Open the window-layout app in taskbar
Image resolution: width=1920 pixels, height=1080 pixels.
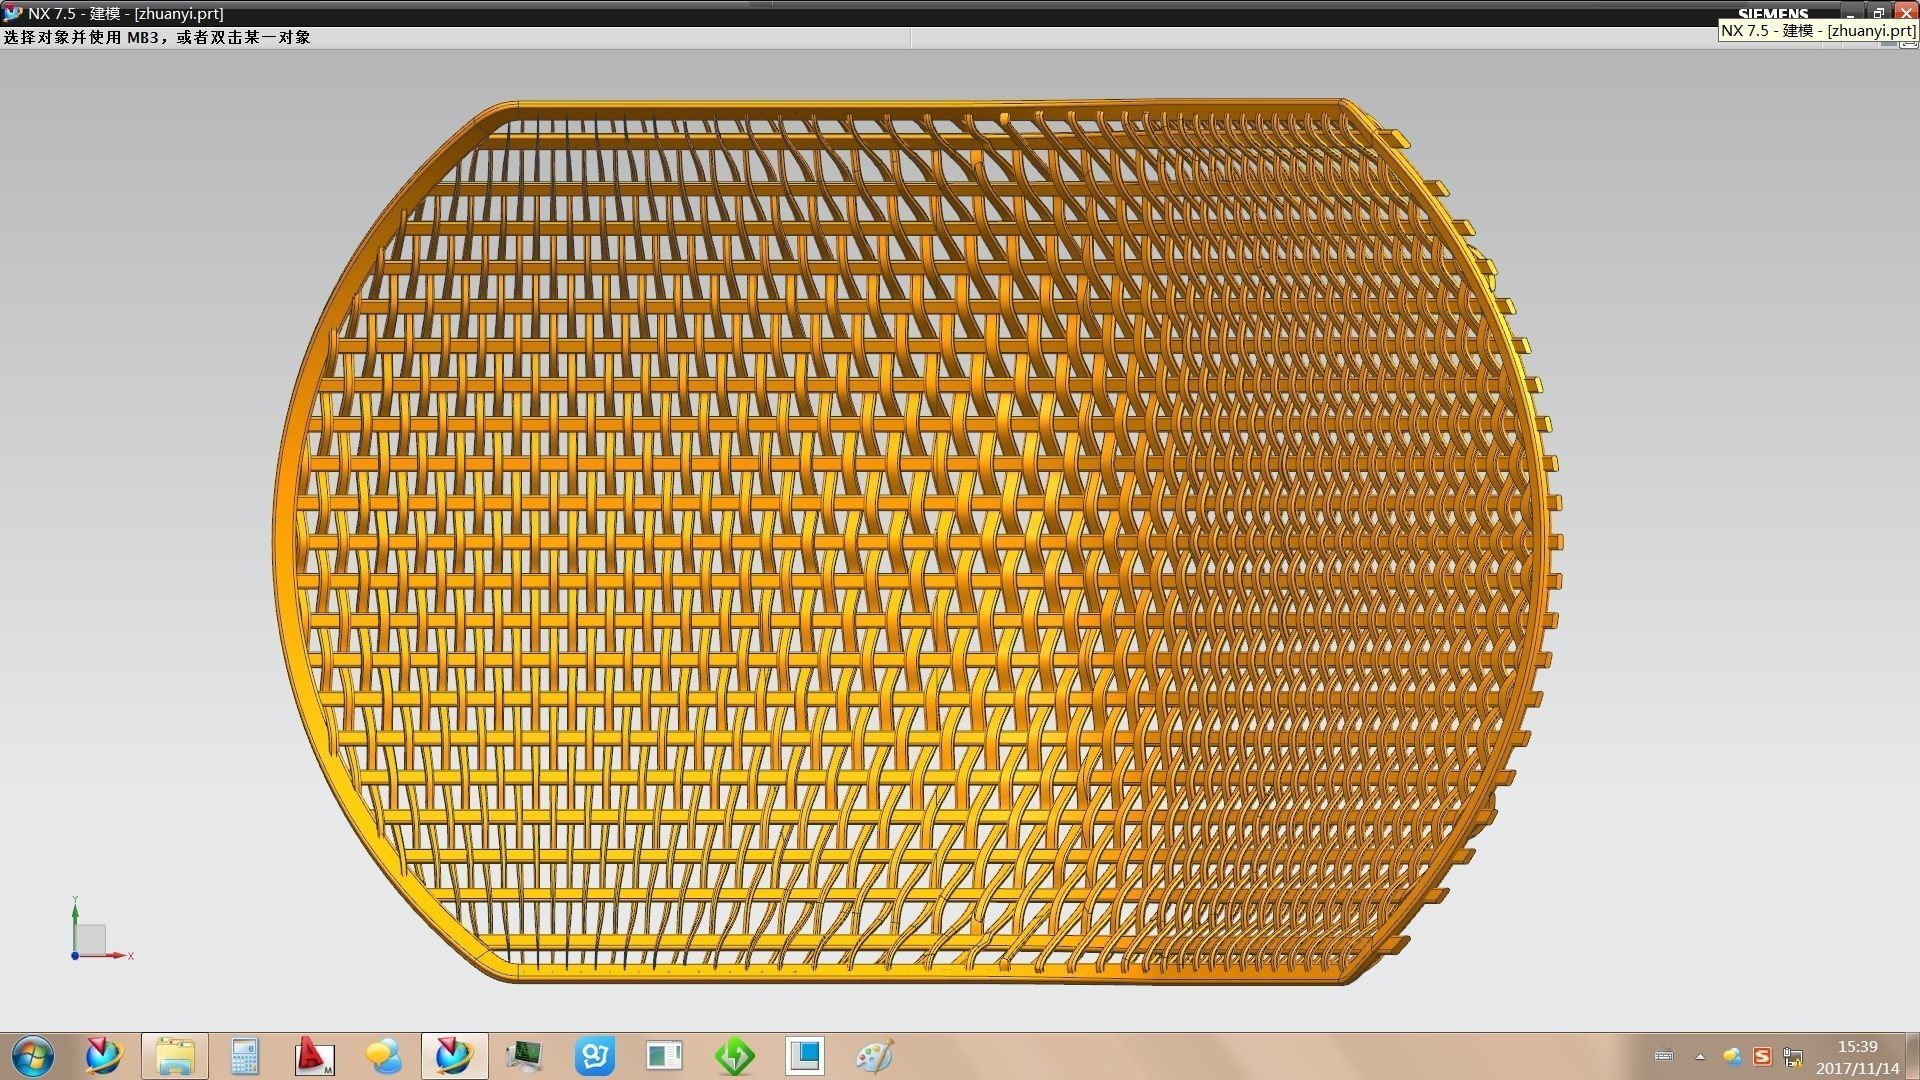tap(665, 1056)
